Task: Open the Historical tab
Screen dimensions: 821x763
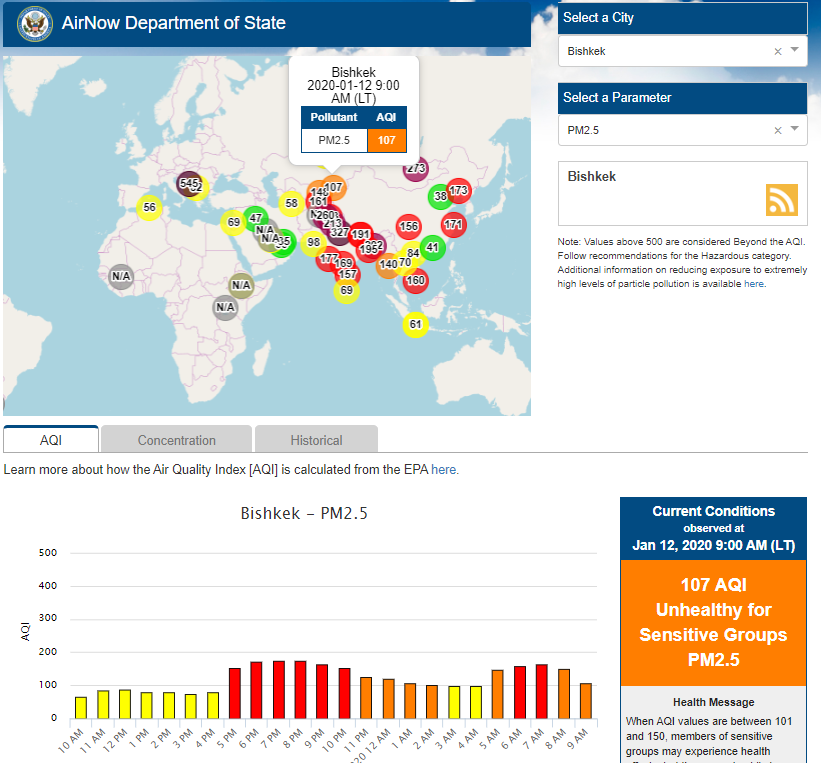Action: click(x=316, y=440)
